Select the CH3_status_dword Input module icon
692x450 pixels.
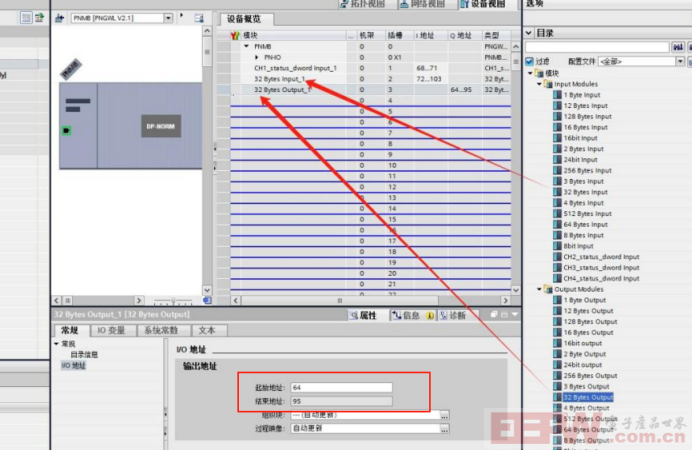[x=557, y=268]
